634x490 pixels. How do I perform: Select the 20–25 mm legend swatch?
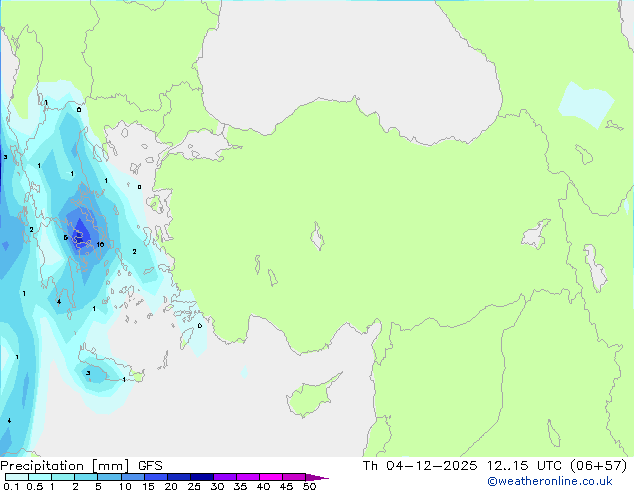[x=178, y=477]
